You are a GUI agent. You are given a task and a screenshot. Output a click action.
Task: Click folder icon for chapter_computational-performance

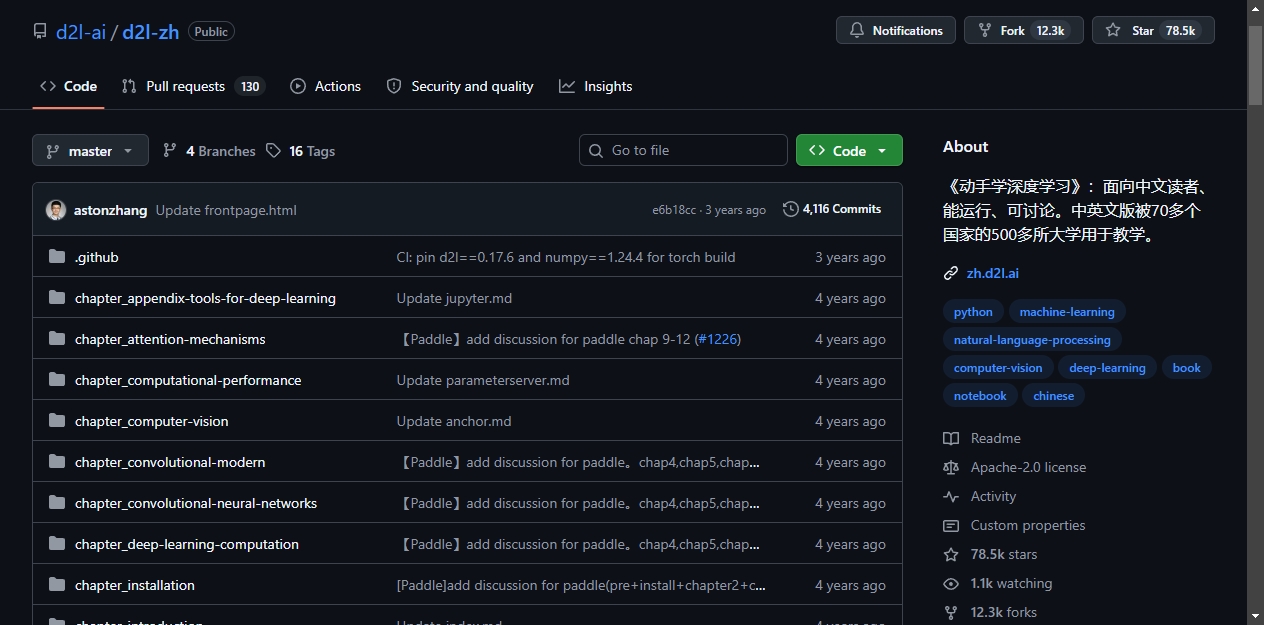(57, 380)
